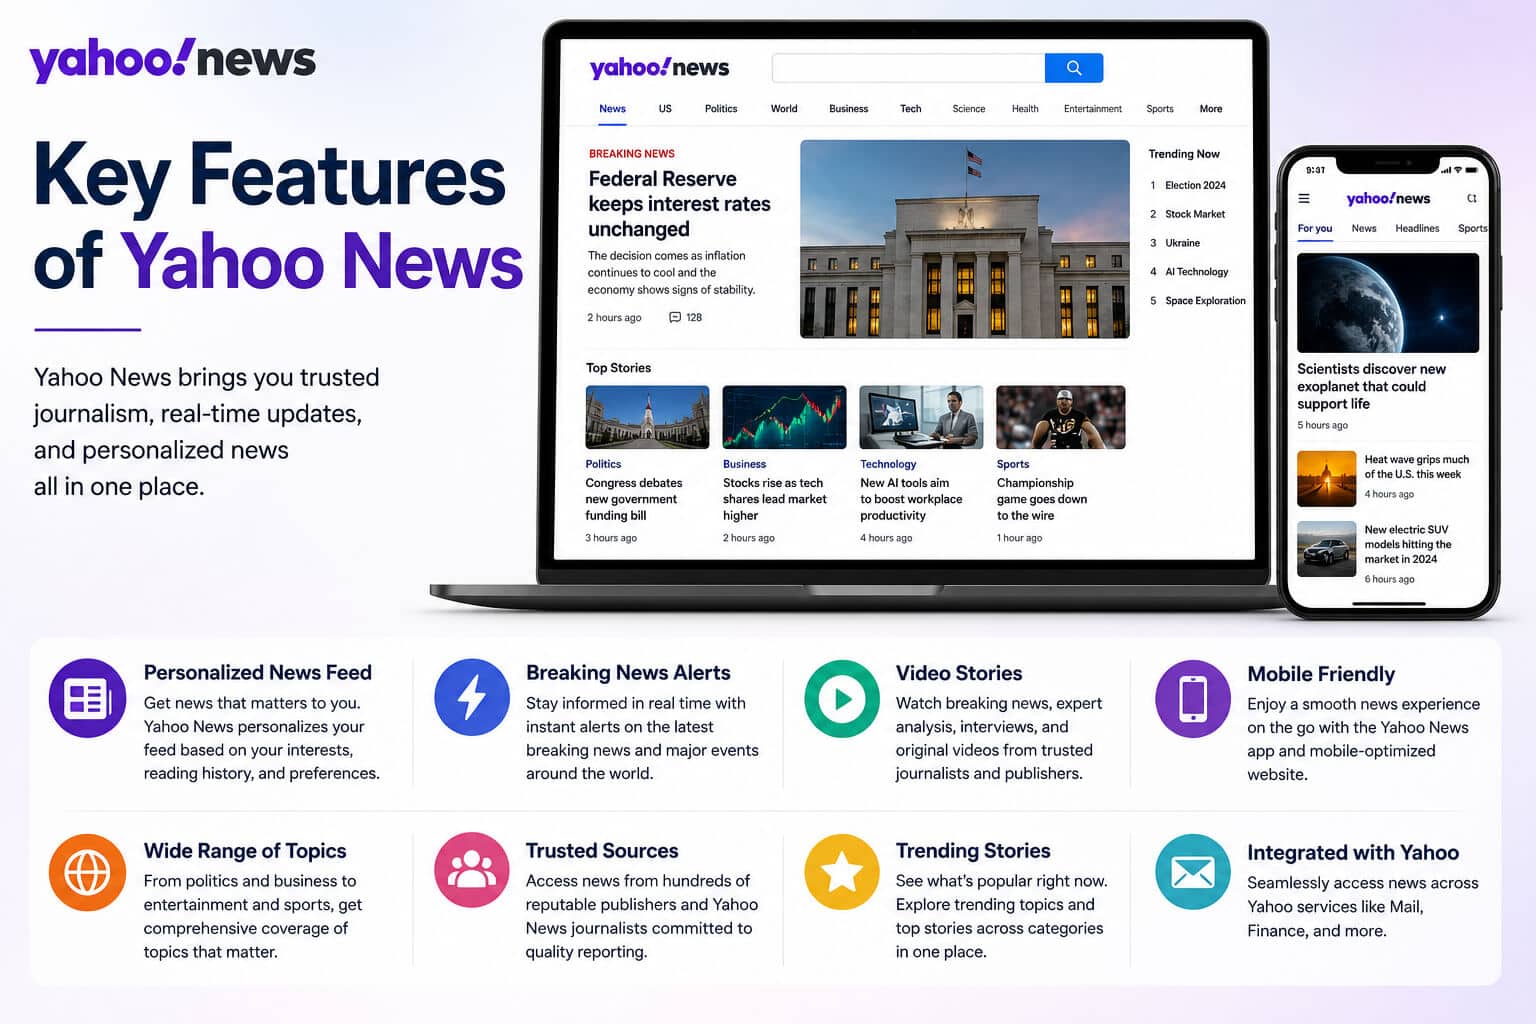Click the Yahoo News logo on the laptop
The image size is (1536, 1024).
pyautogui.click(x=659, y=68)
